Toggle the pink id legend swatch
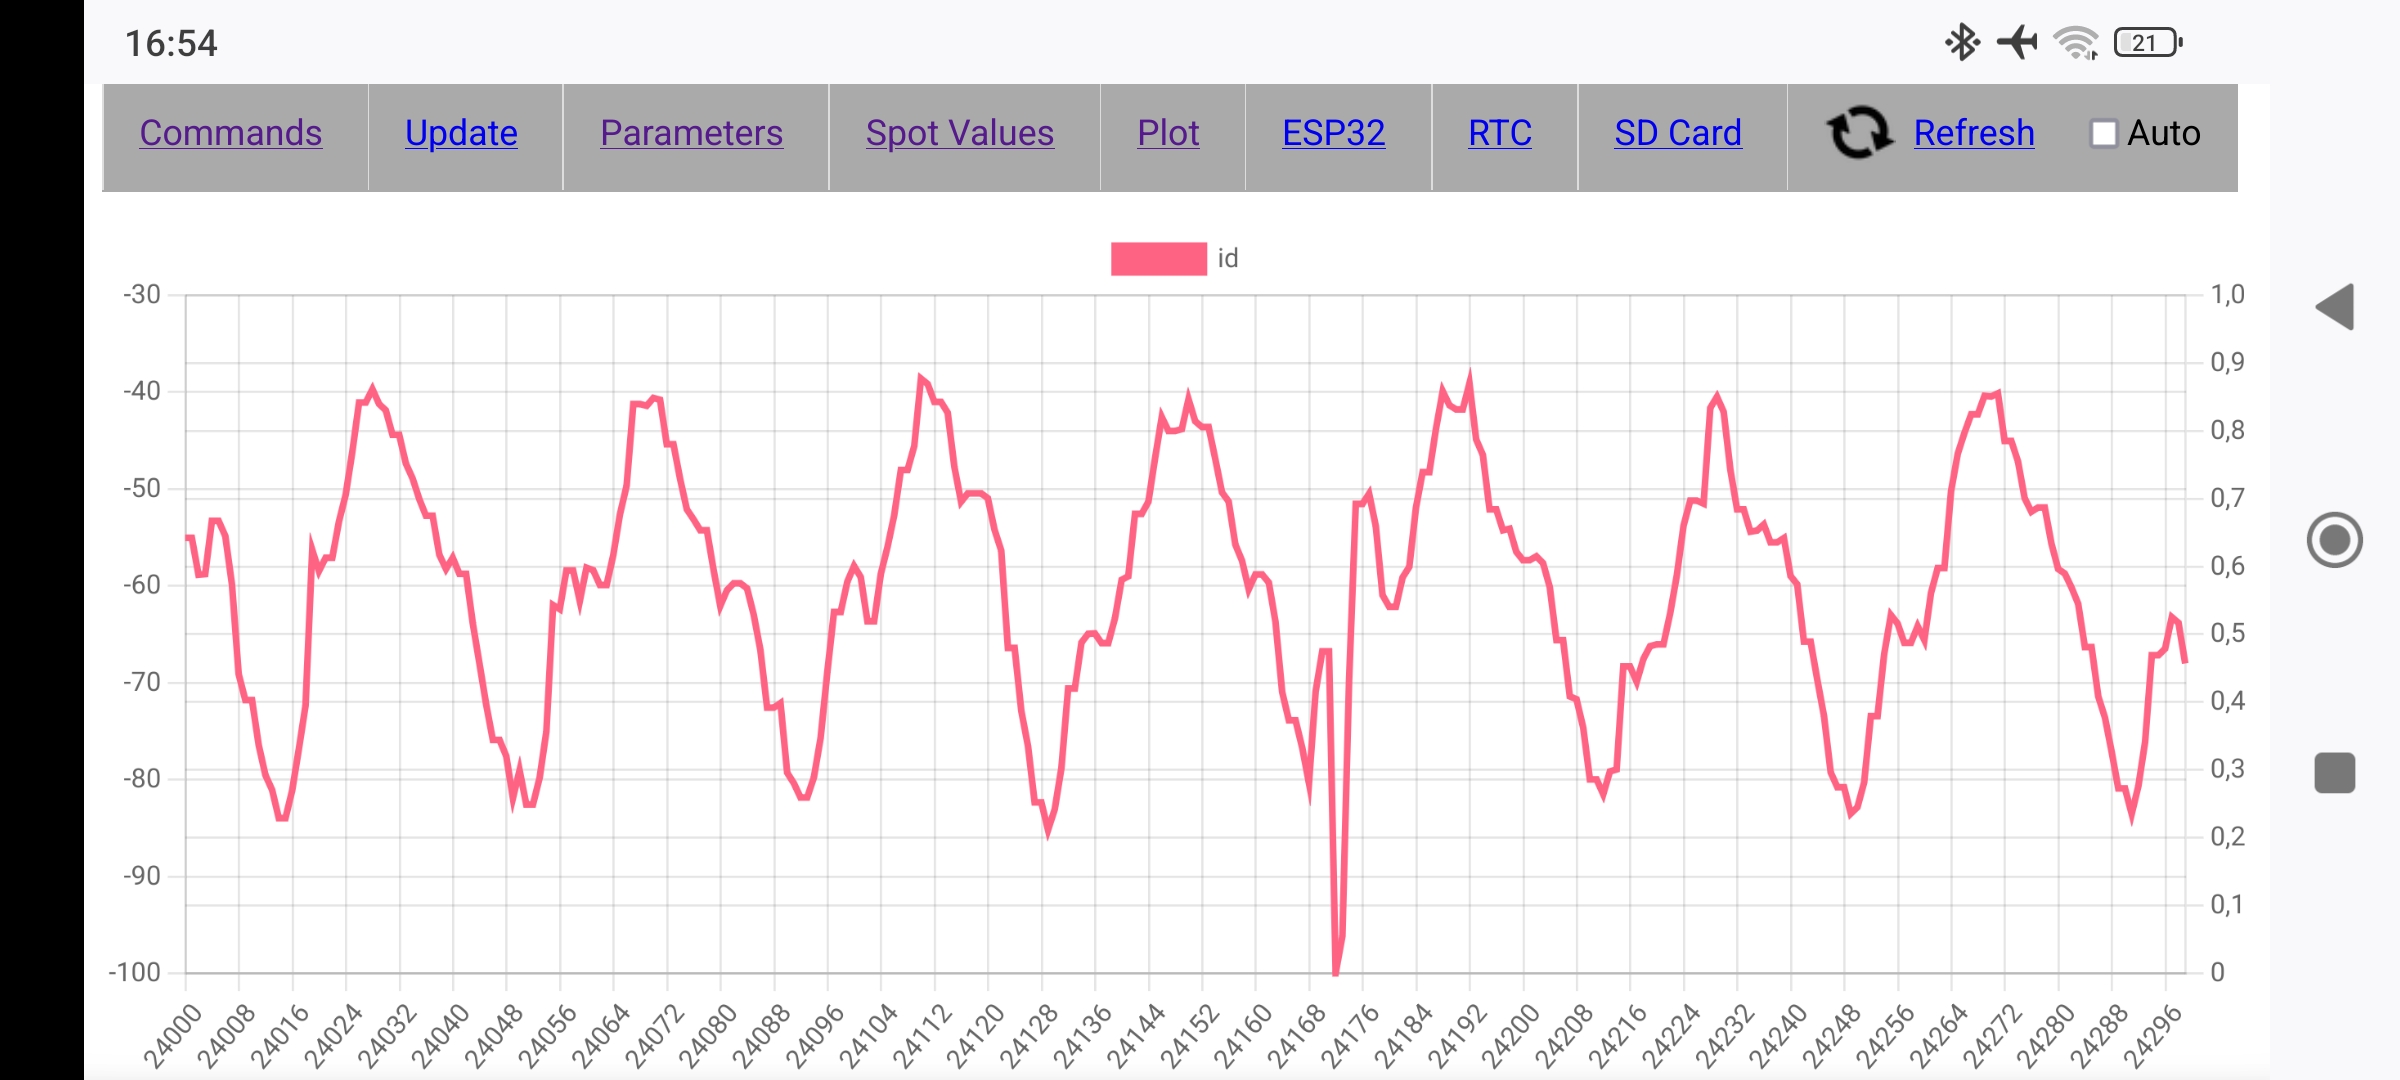Image resolution: width=2400 pixels, height=1080 pixels. point(1159,259)
